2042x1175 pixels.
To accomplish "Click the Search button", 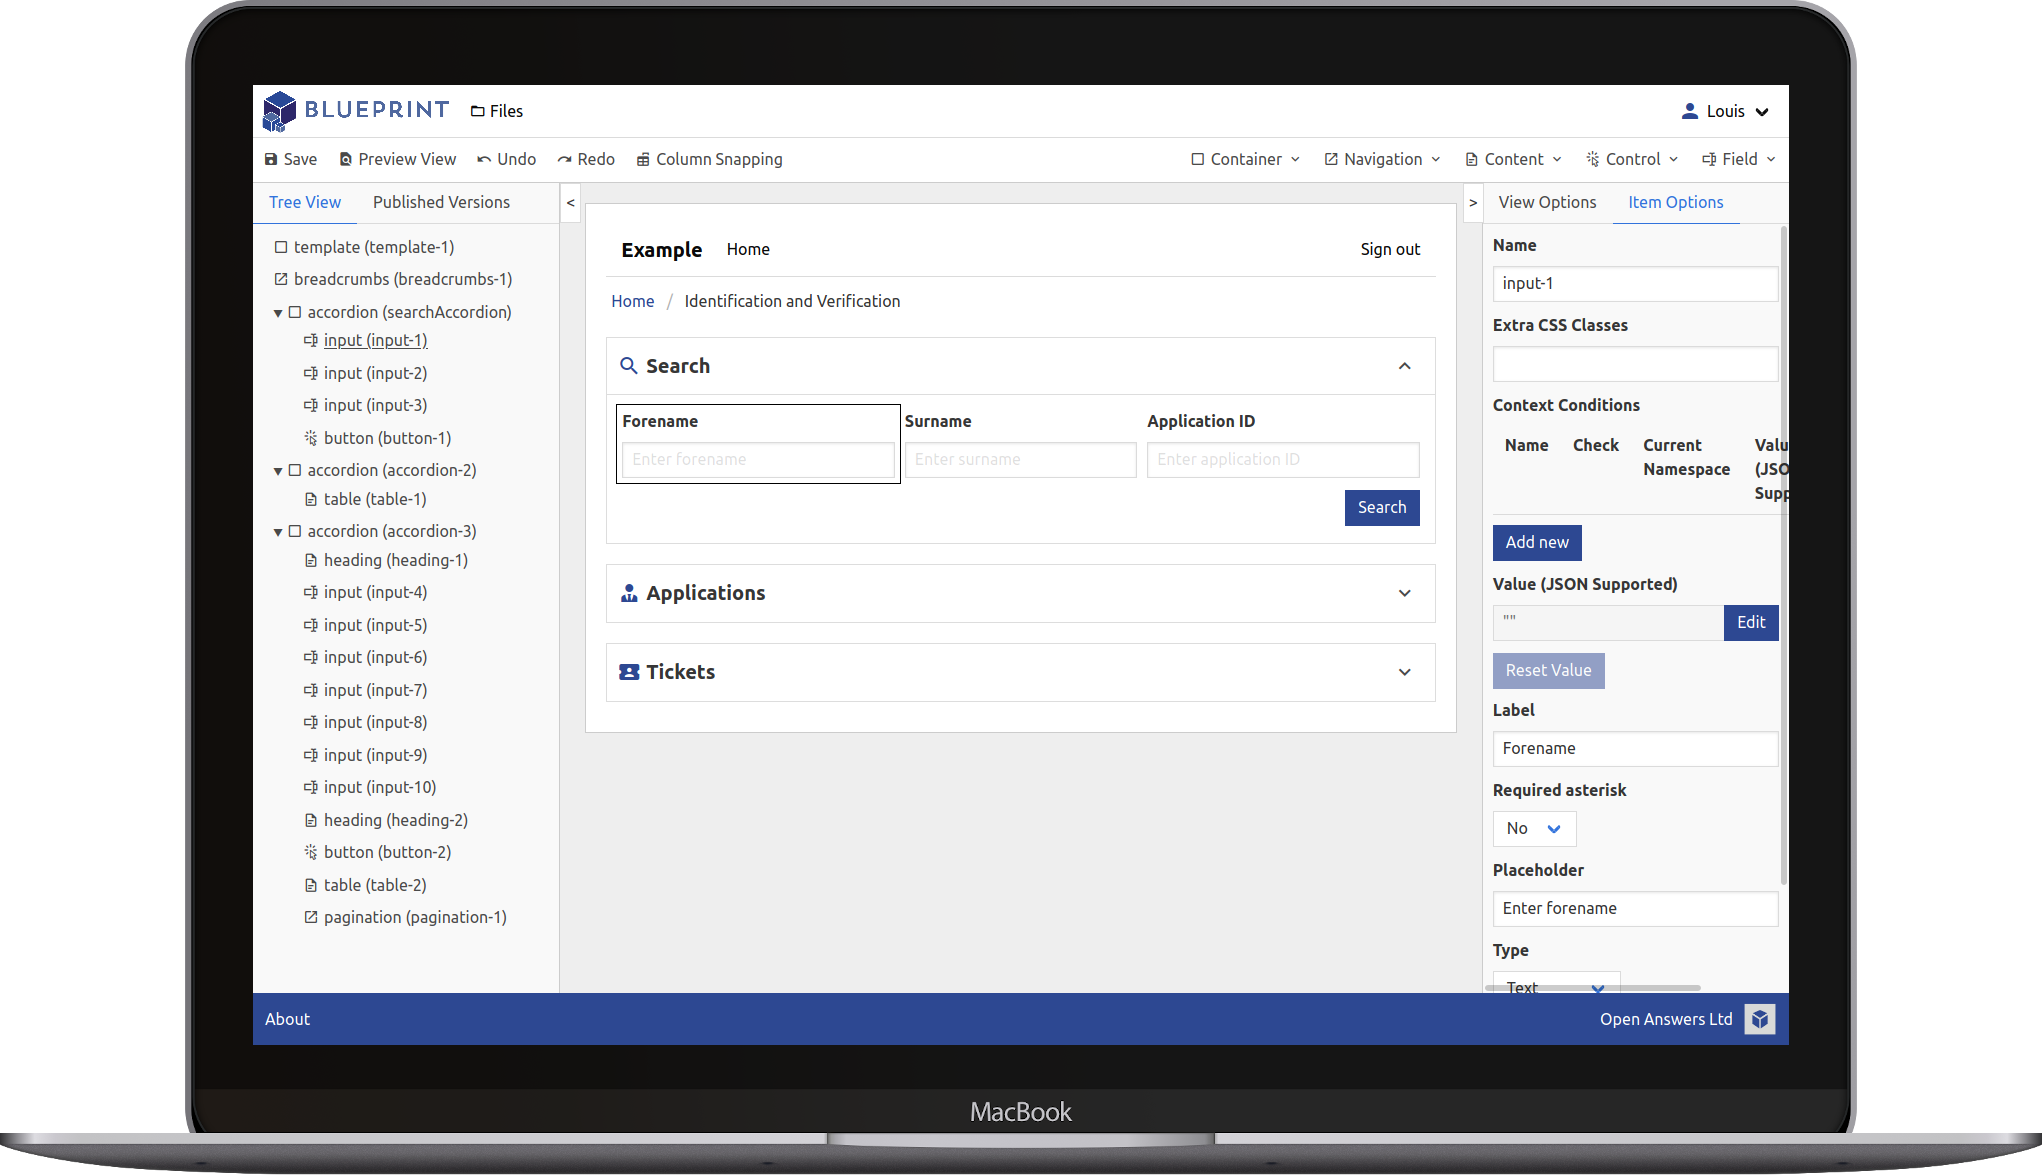I will click(1381, 507).
